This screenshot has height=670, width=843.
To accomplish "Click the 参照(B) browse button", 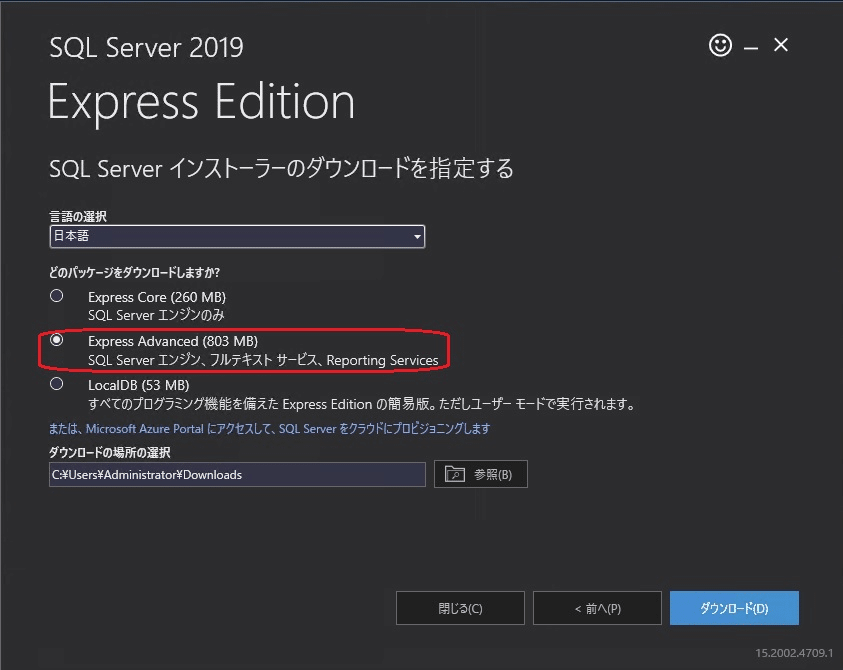I will pos(481,474).
